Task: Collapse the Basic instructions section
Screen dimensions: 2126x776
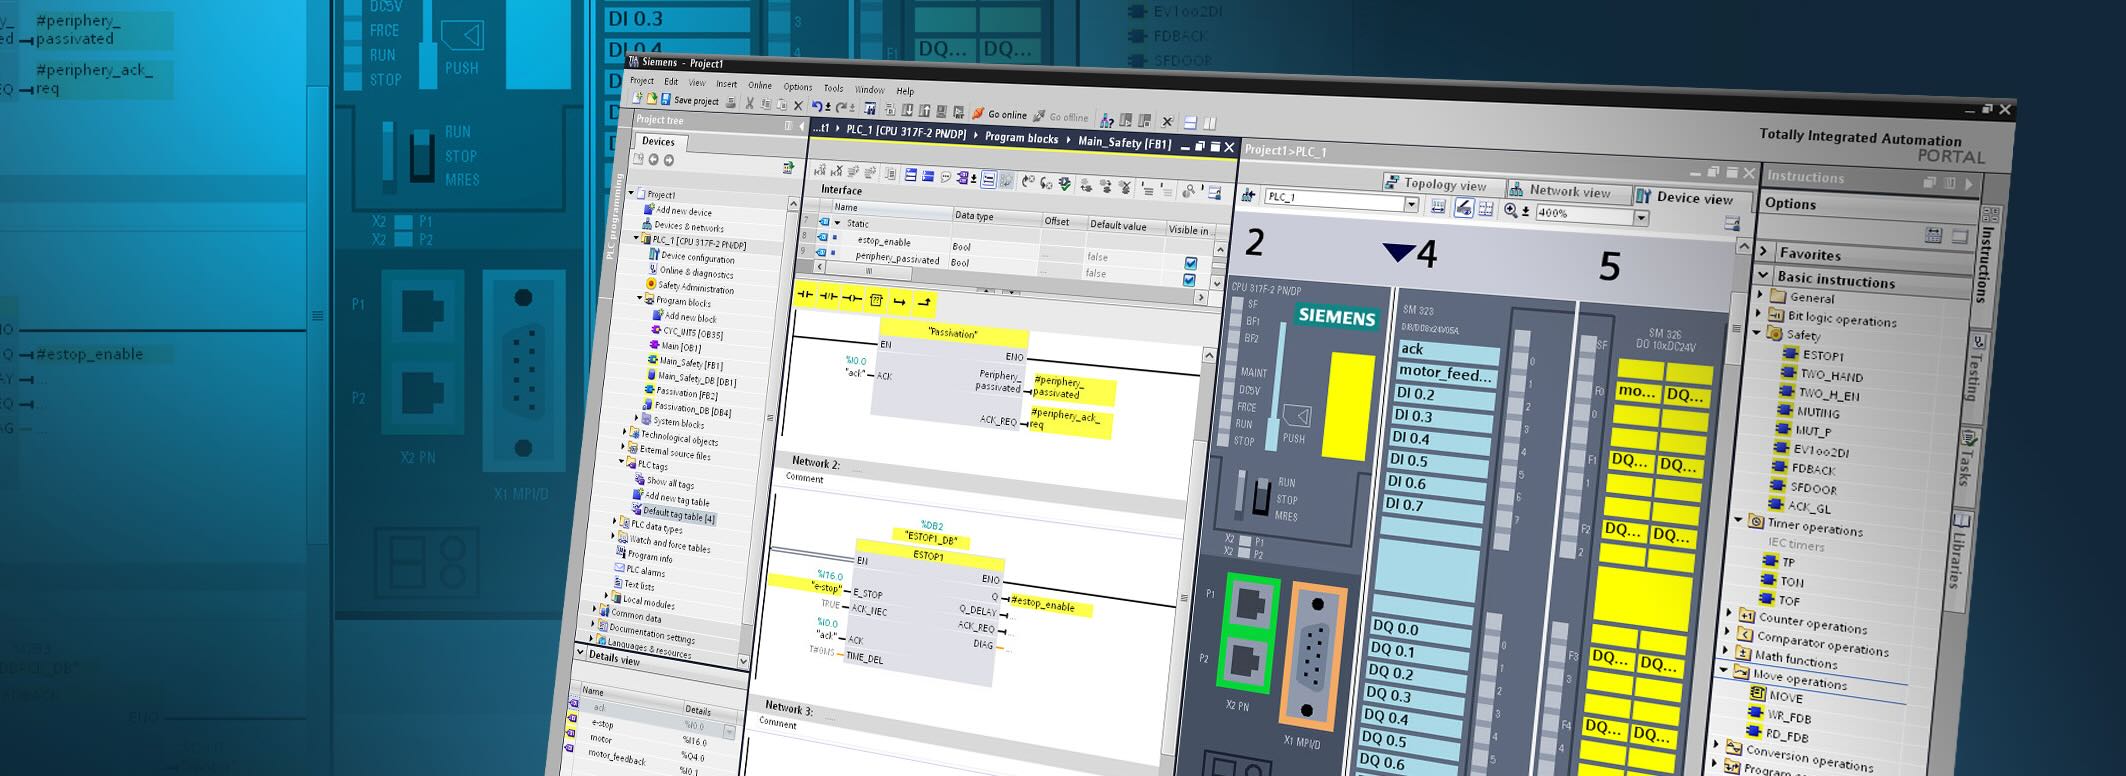Action: coord(1764,275)
